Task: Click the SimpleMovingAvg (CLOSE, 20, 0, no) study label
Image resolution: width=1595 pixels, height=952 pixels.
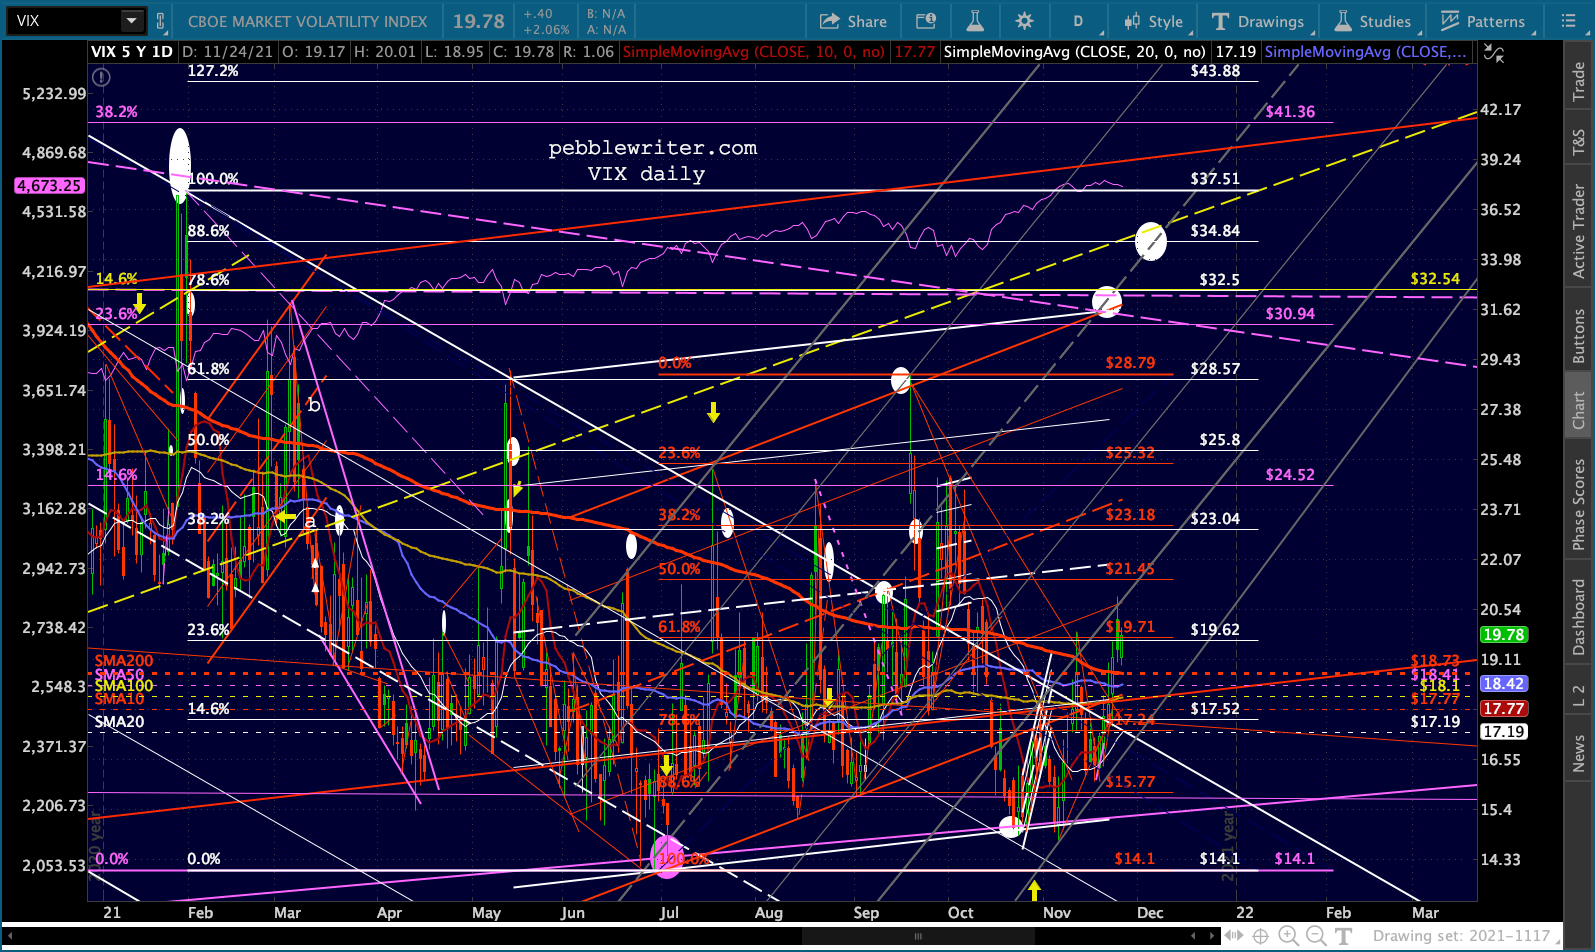Action: [1074, 52]
